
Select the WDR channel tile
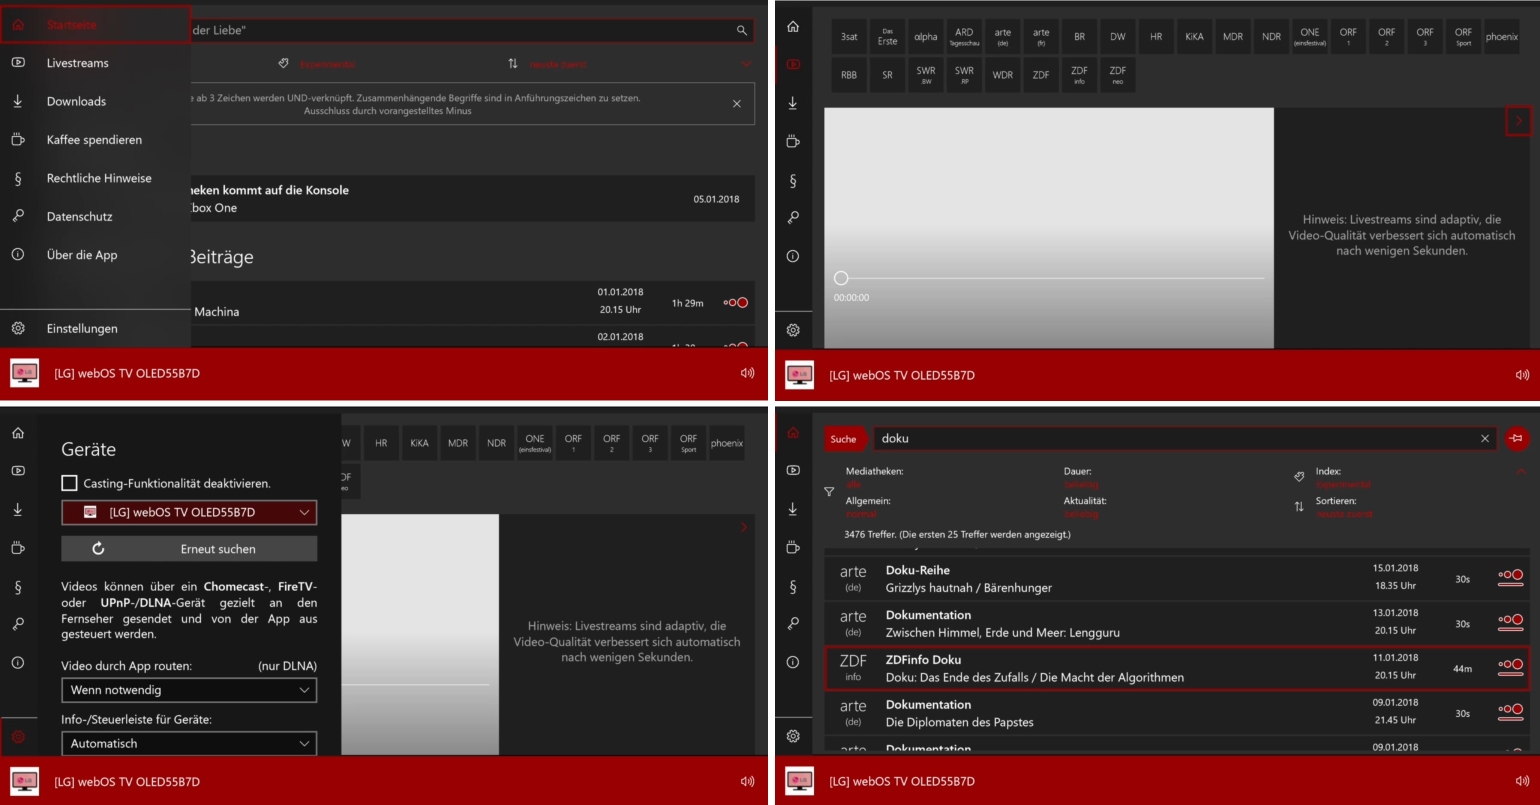click(x=1002, y=75)
